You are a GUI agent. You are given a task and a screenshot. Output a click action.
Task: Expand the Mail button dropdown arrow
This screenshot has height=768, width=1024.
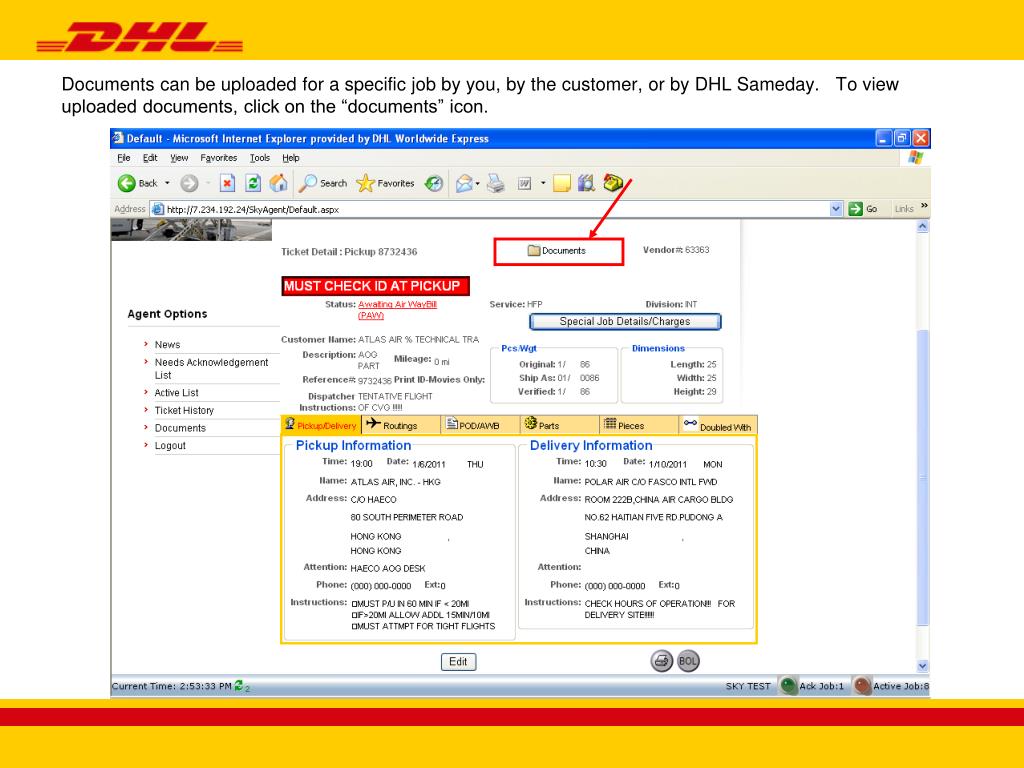pyautogui.click(x=477, y=184)
